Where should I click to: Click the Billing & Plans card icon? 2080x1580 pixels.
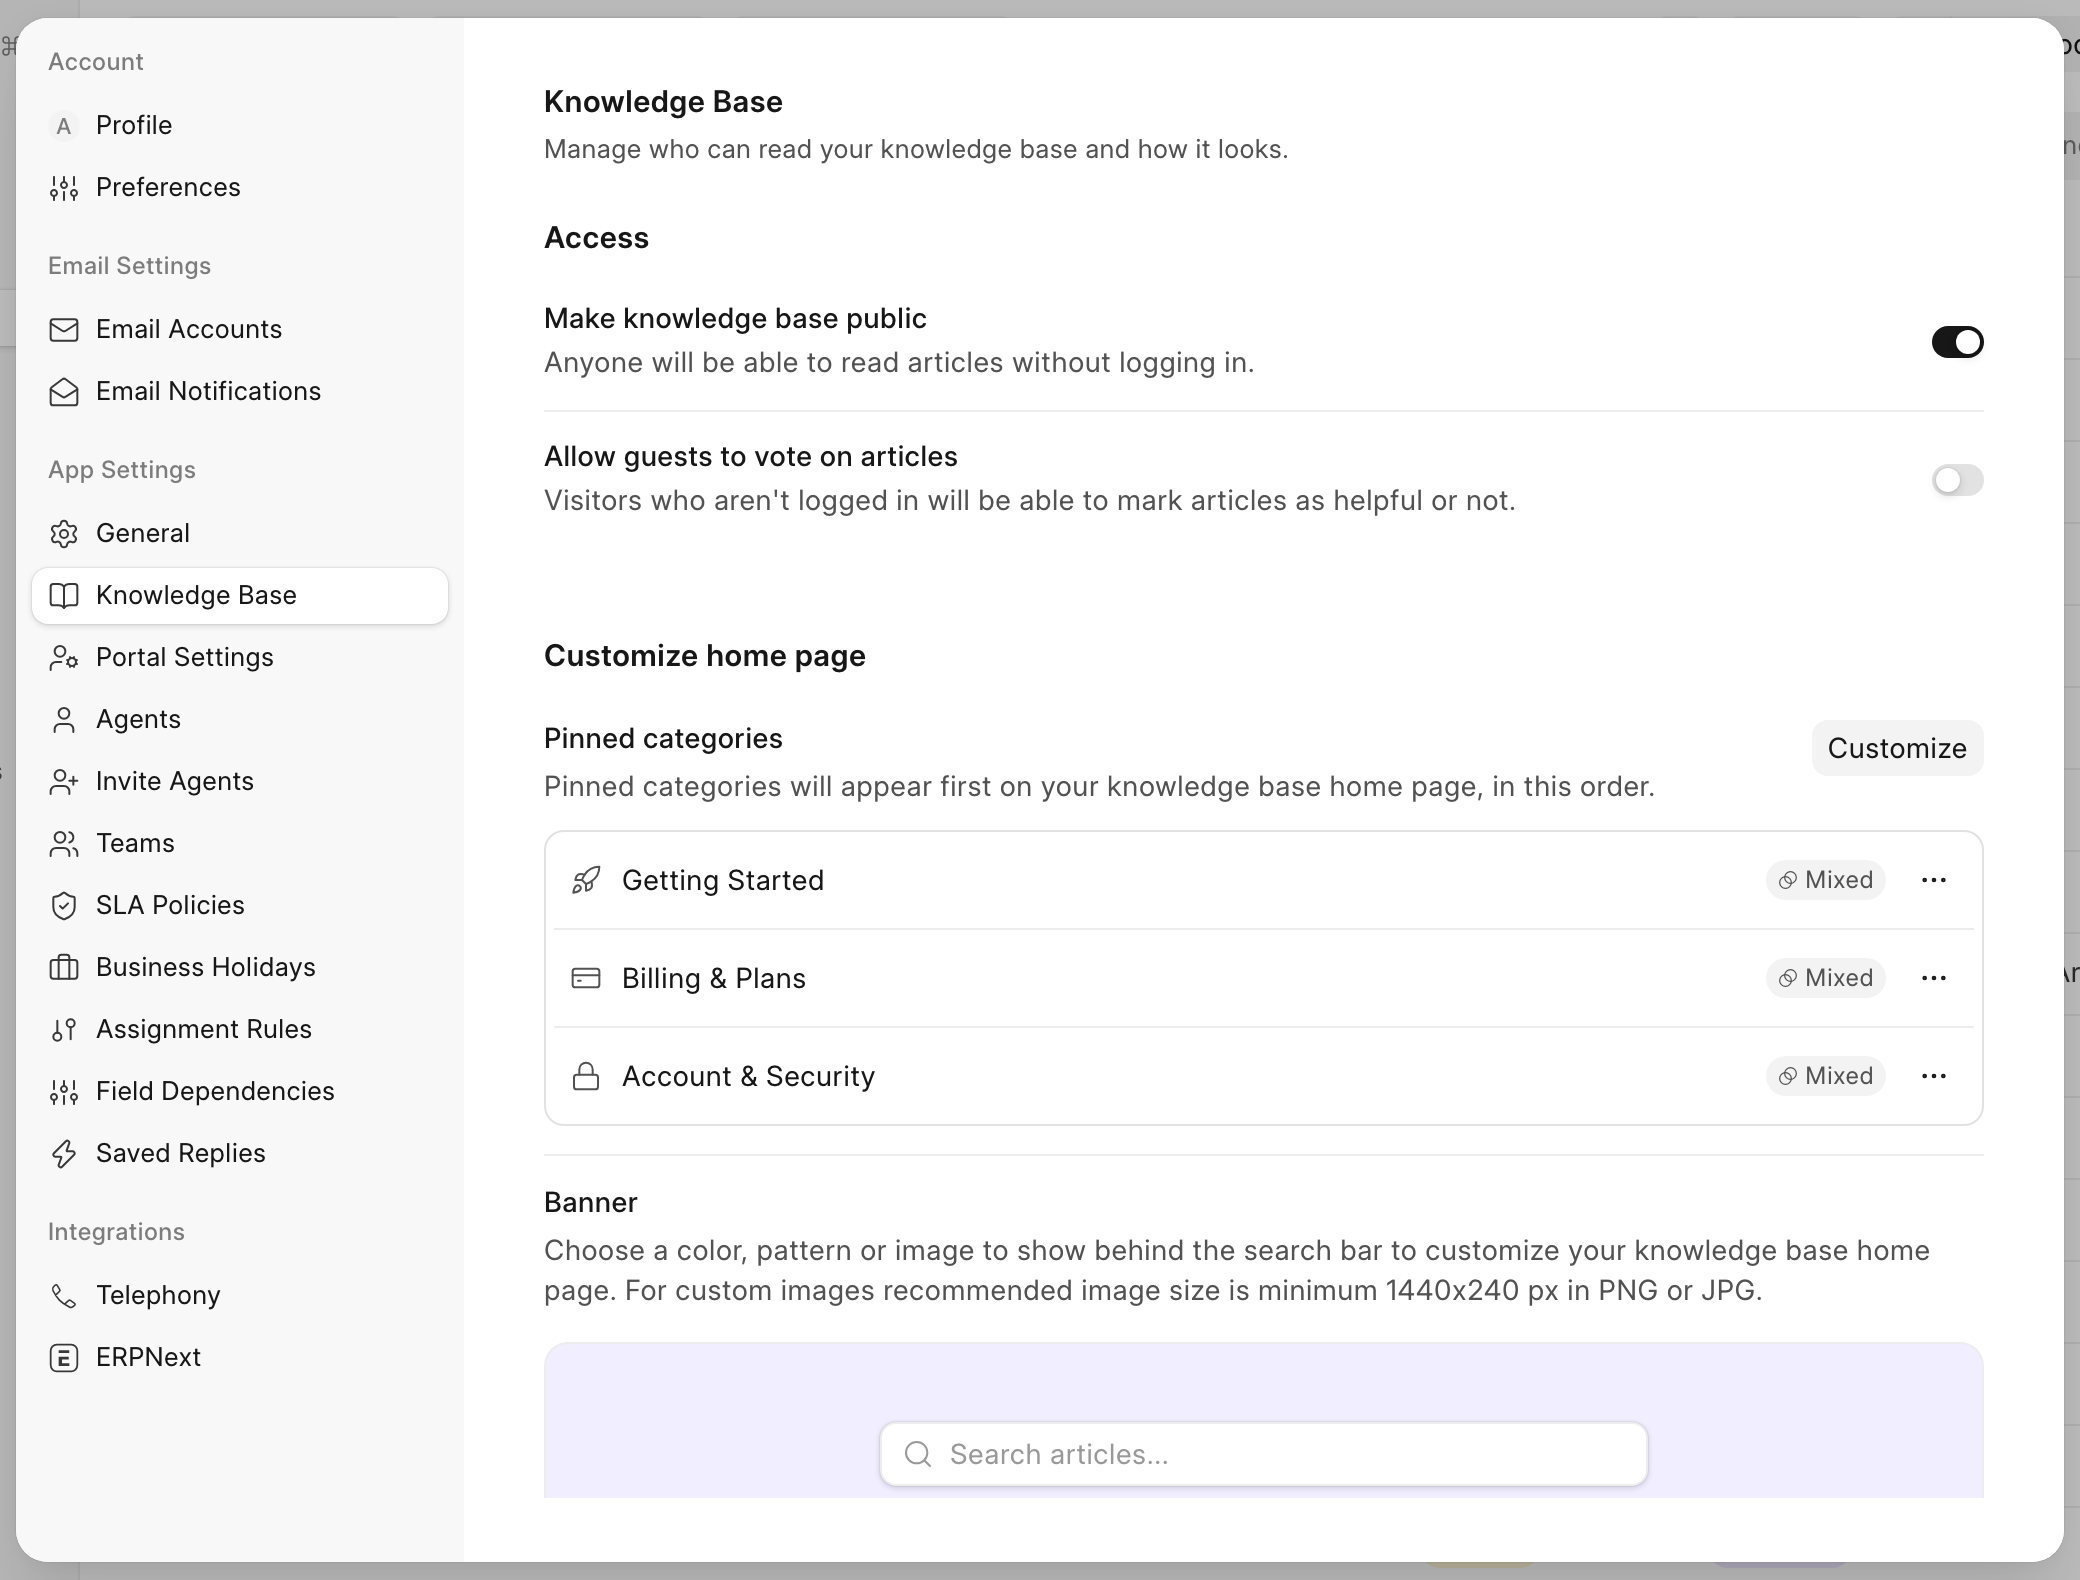(586, 978)
